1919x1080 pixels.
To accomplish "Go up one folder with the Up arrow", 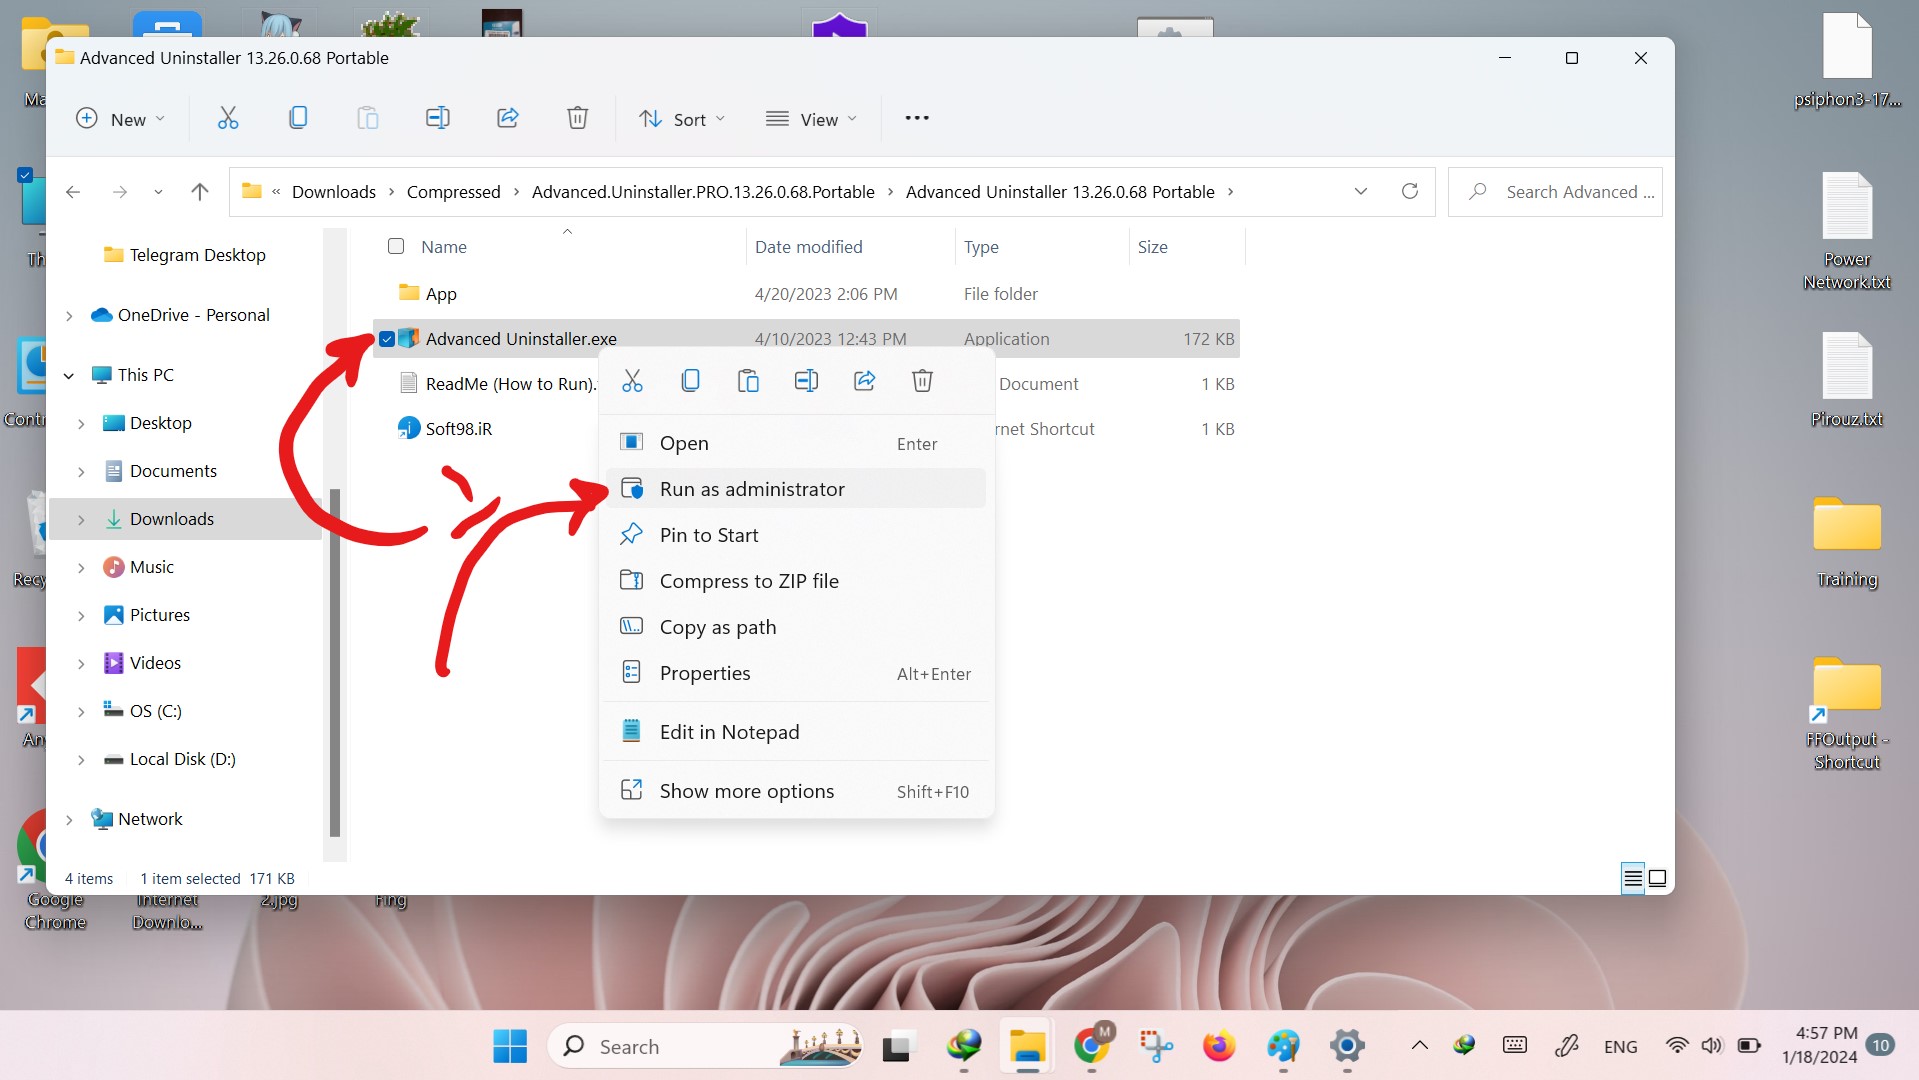I will point(200,192).
